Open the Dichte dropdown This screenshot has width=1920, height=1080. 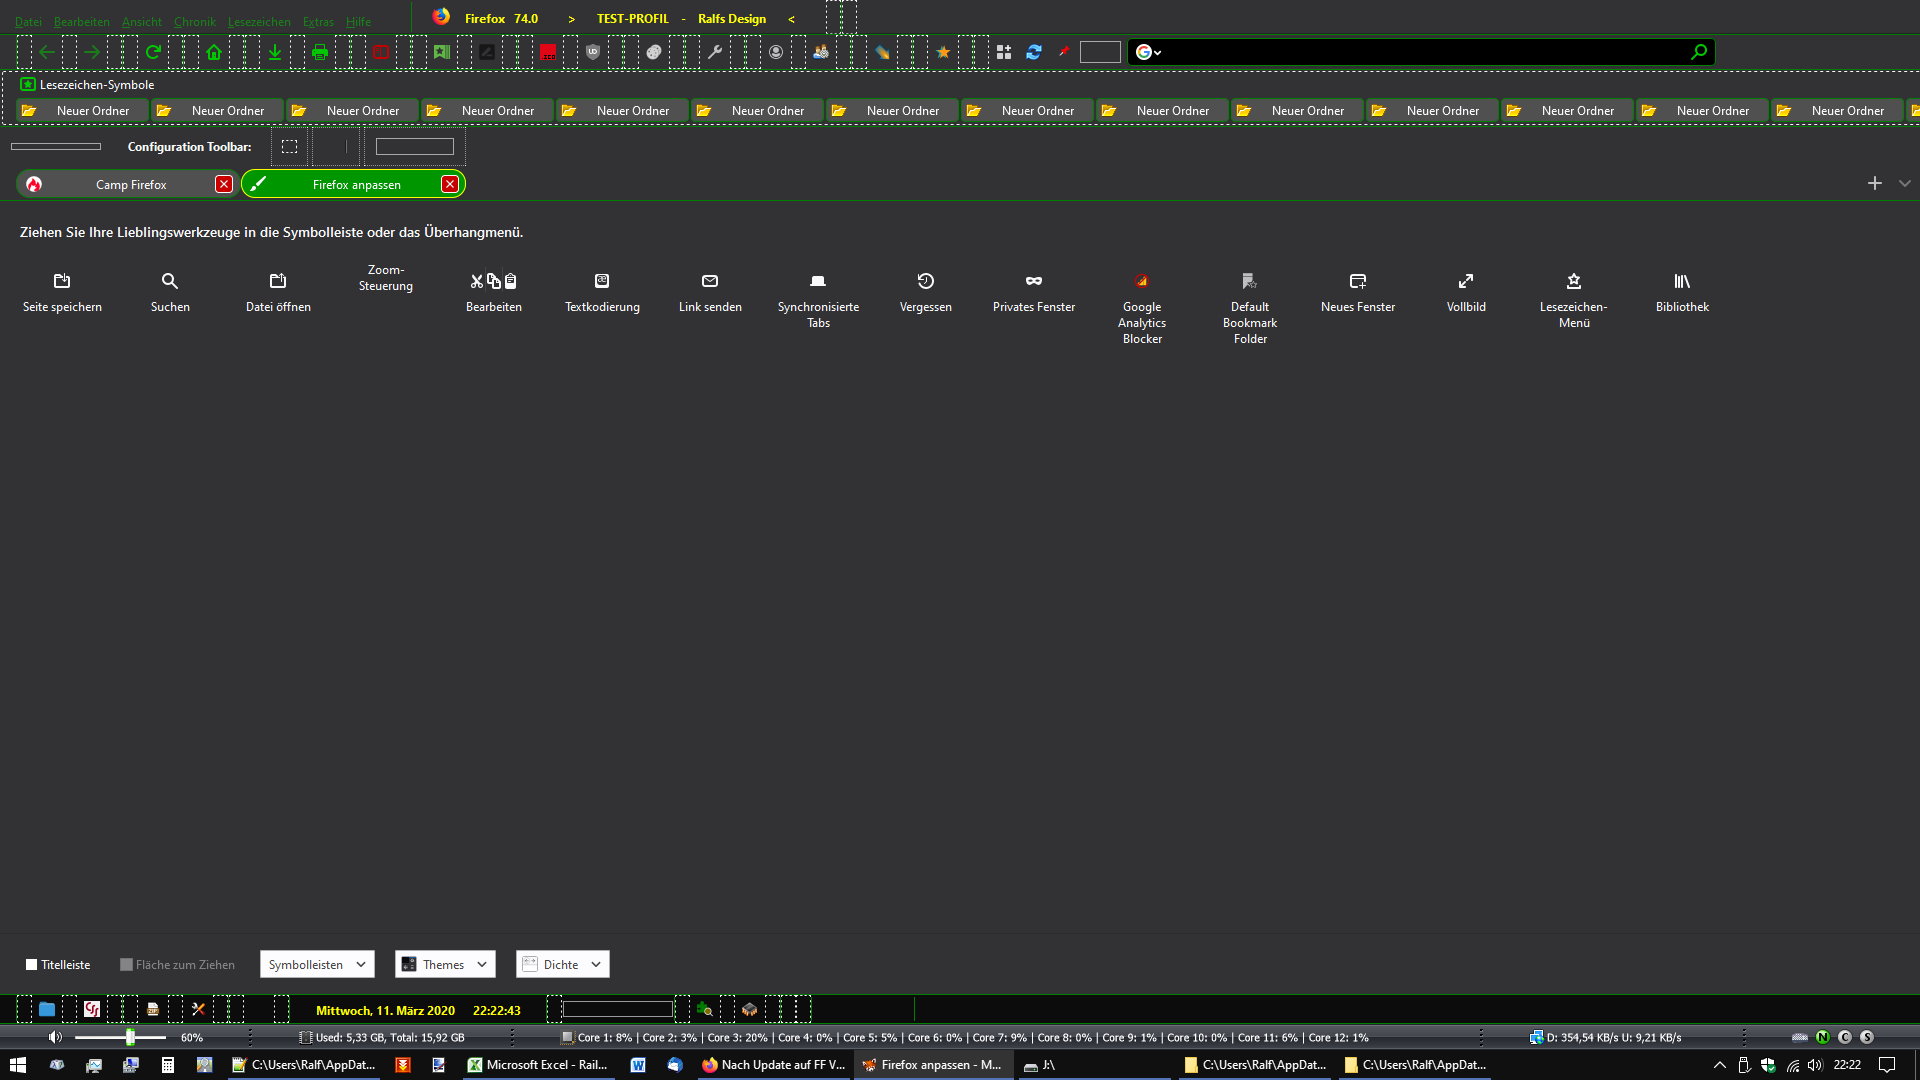pyautogui.click(x=562, y=964)
